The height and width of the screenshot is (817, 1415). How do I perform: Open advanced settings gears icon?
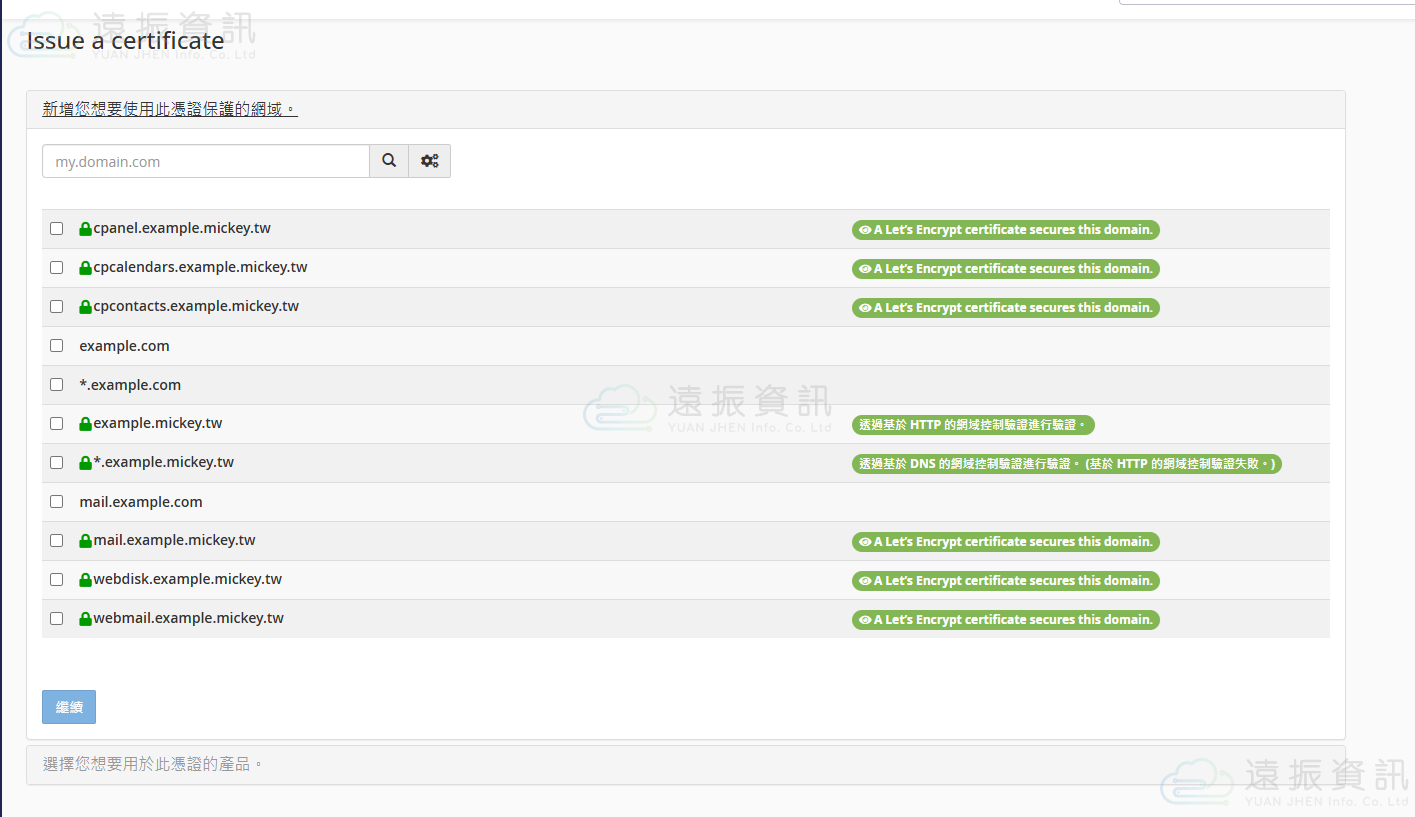click(x=430, y=161)
